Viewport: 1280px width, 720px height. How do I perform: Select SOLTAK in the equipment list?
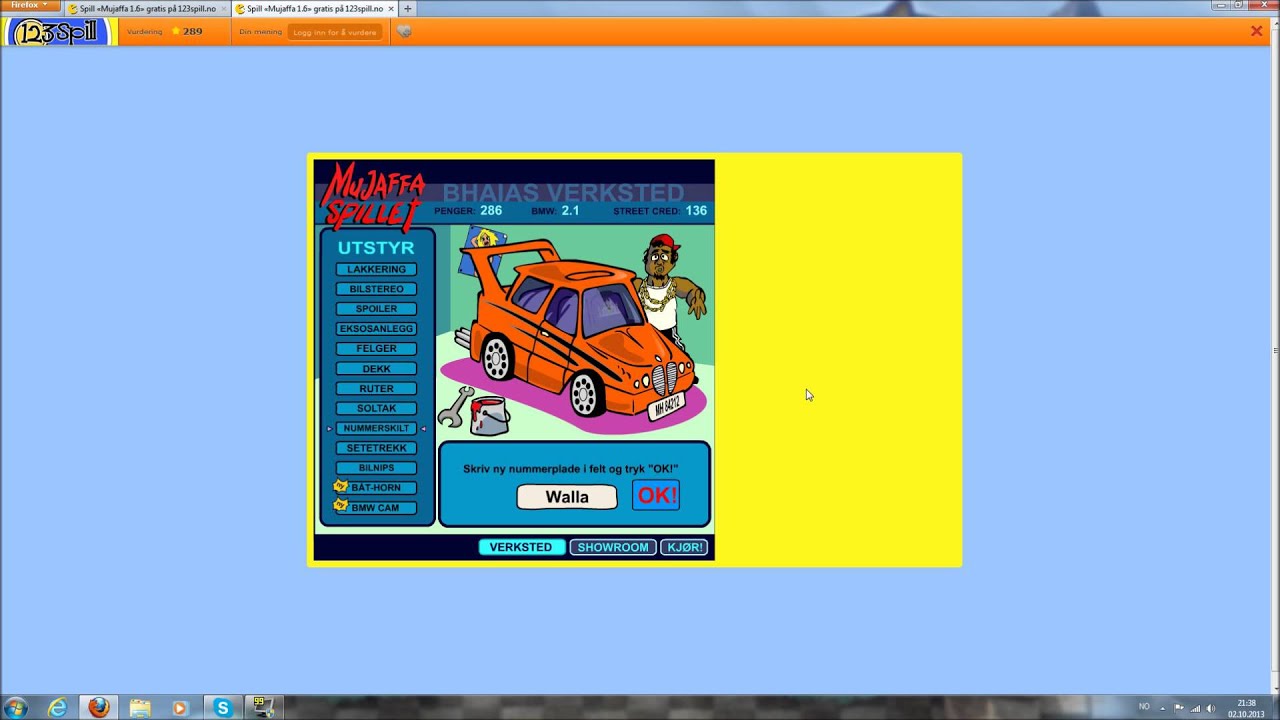376,408
